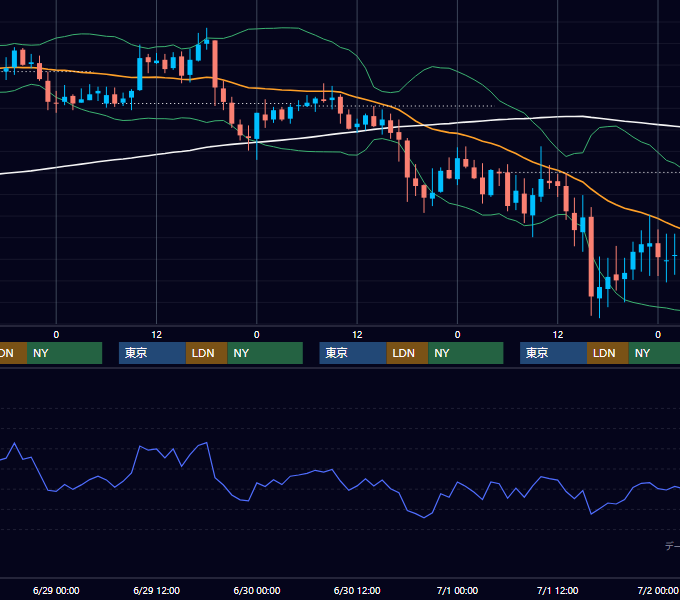Click the 7/2 00:00 date label
Viewport: 680px width, 600px height.
[658, 590]
